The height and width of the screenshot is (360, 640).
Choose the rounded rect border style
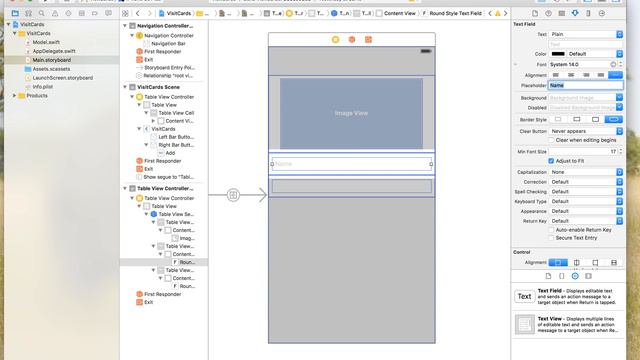pos(613,120)
